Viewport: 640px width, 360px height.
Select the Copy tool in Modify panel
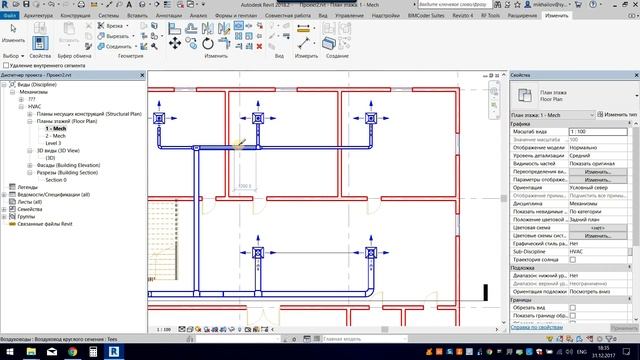191,43
